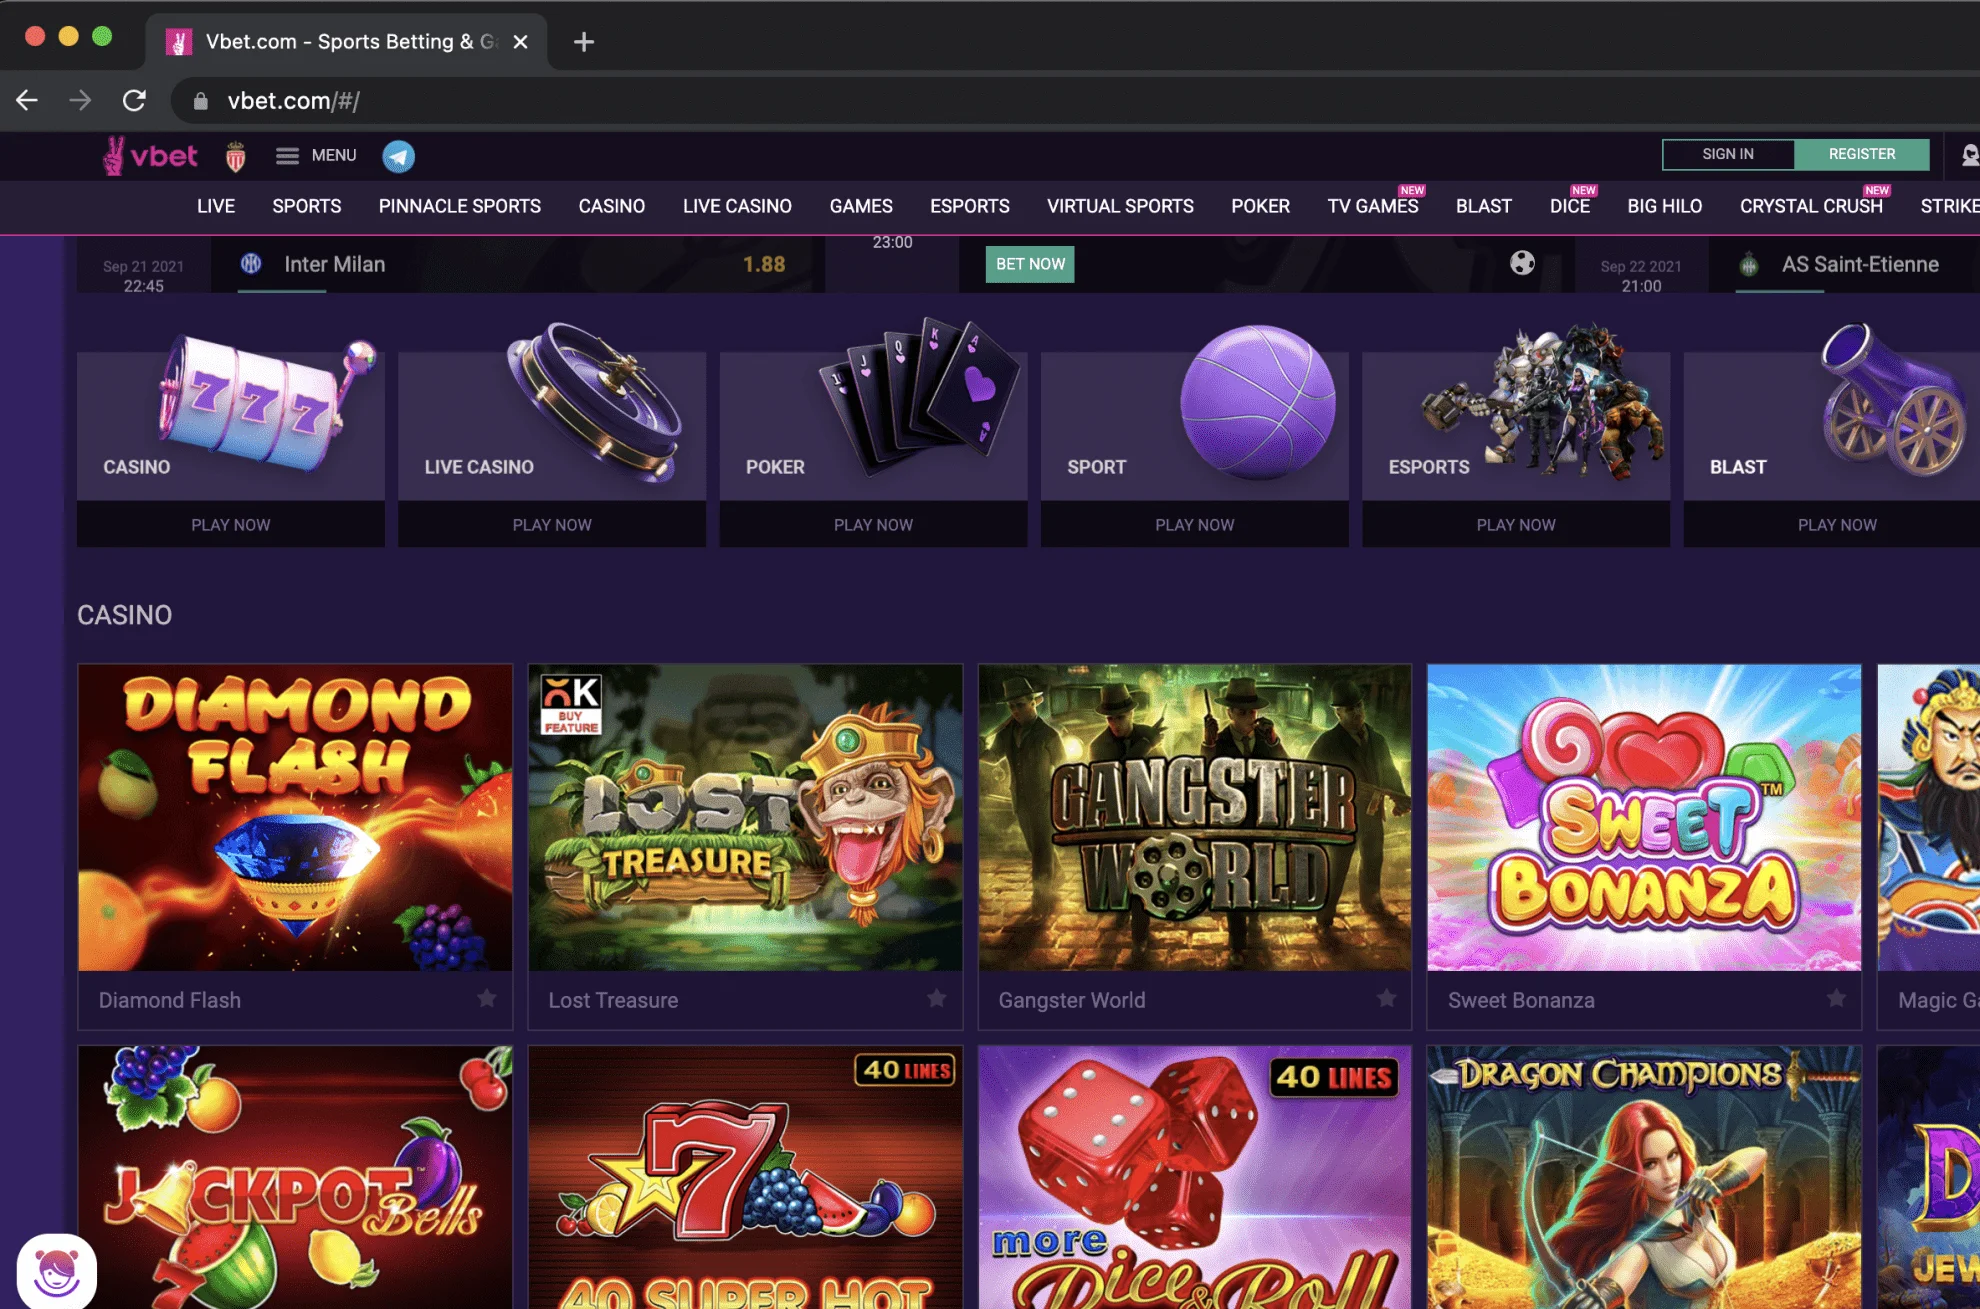This screenshot has height=1309, width=1980.
Task: Click PLAY NOW under BLAST card
Action: point(1837,525)
